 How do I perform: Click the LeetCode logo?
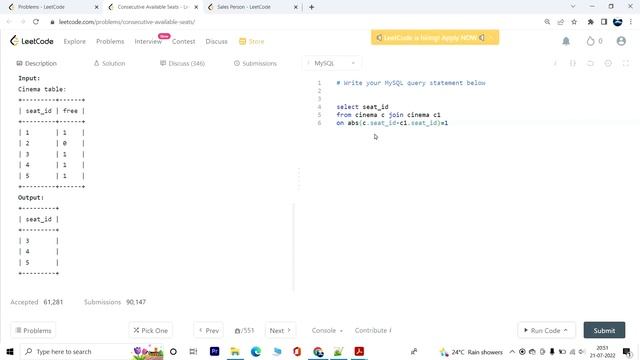[x=31, y=41]
